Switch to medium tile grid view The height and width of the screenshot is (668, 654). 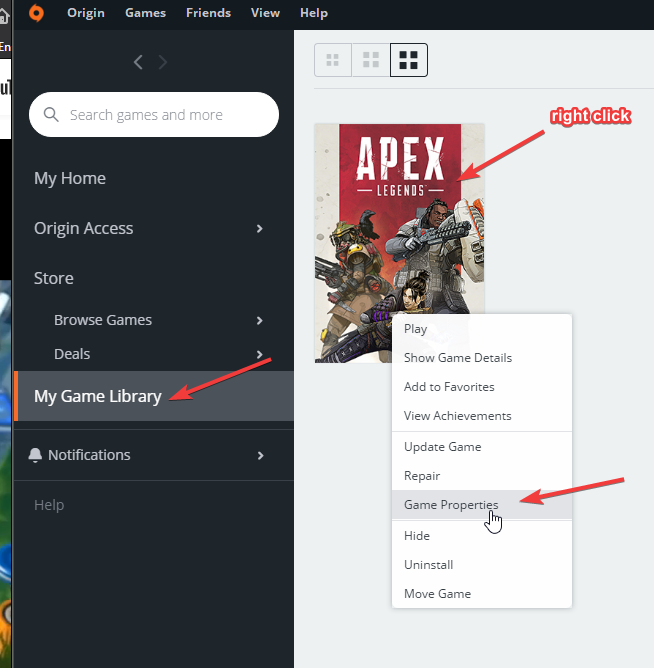pyautogui.click(x=371, y=60)
